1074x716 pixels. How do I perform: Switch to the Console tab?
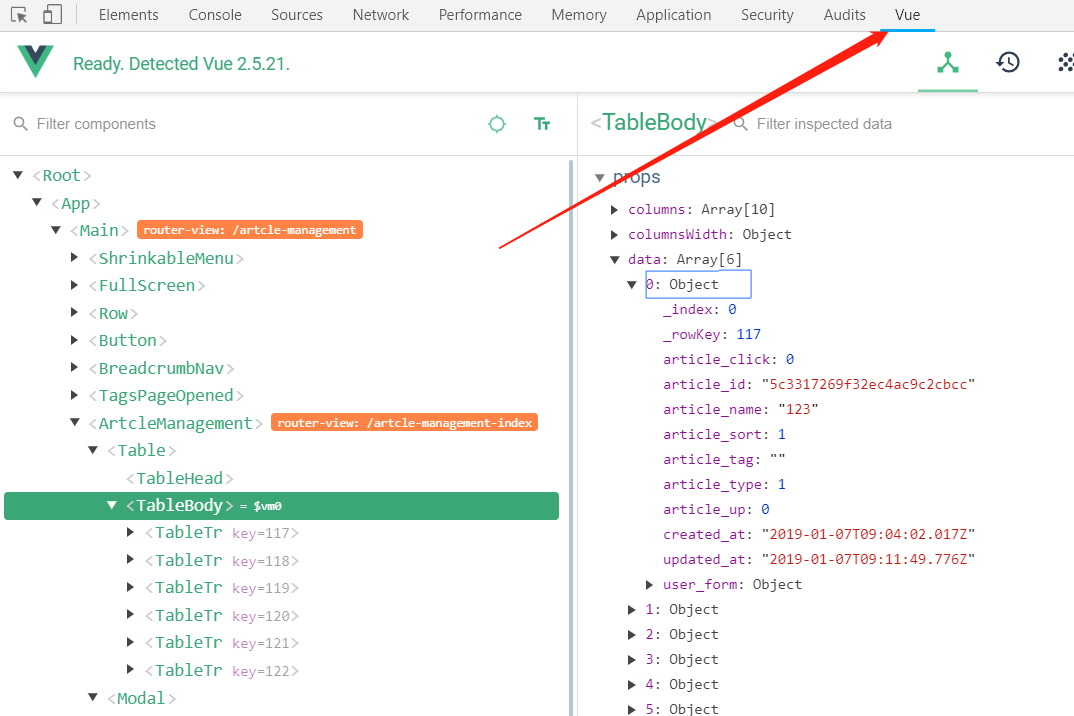coord(215,15)
